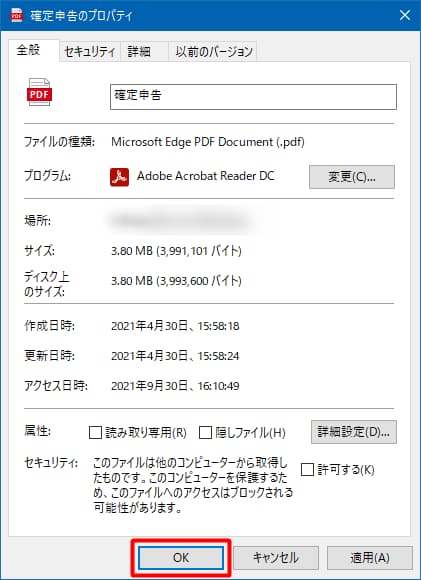
Task: Toggle the 隠しファイル(H) checkbox
Action: pyautogui.click(x=205, y=432)
